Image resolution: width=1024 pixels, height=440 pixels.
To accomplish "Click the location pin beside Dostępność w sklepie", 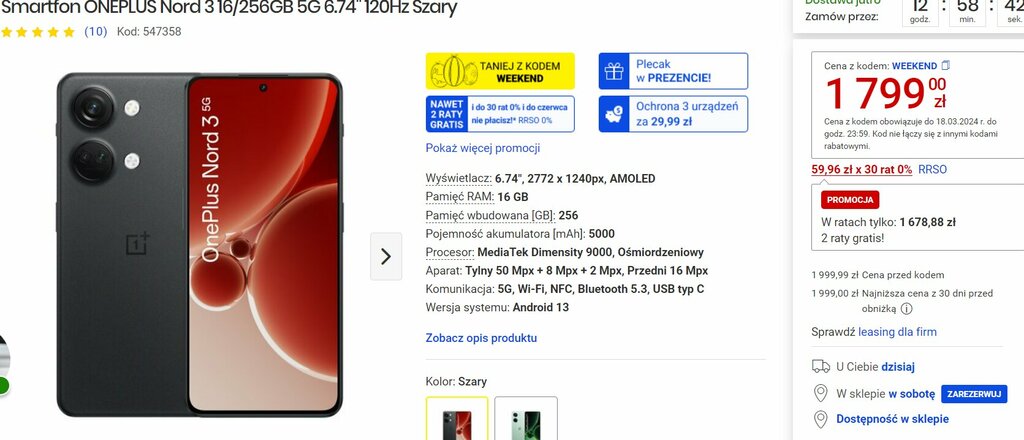I will tap(820, 419).
